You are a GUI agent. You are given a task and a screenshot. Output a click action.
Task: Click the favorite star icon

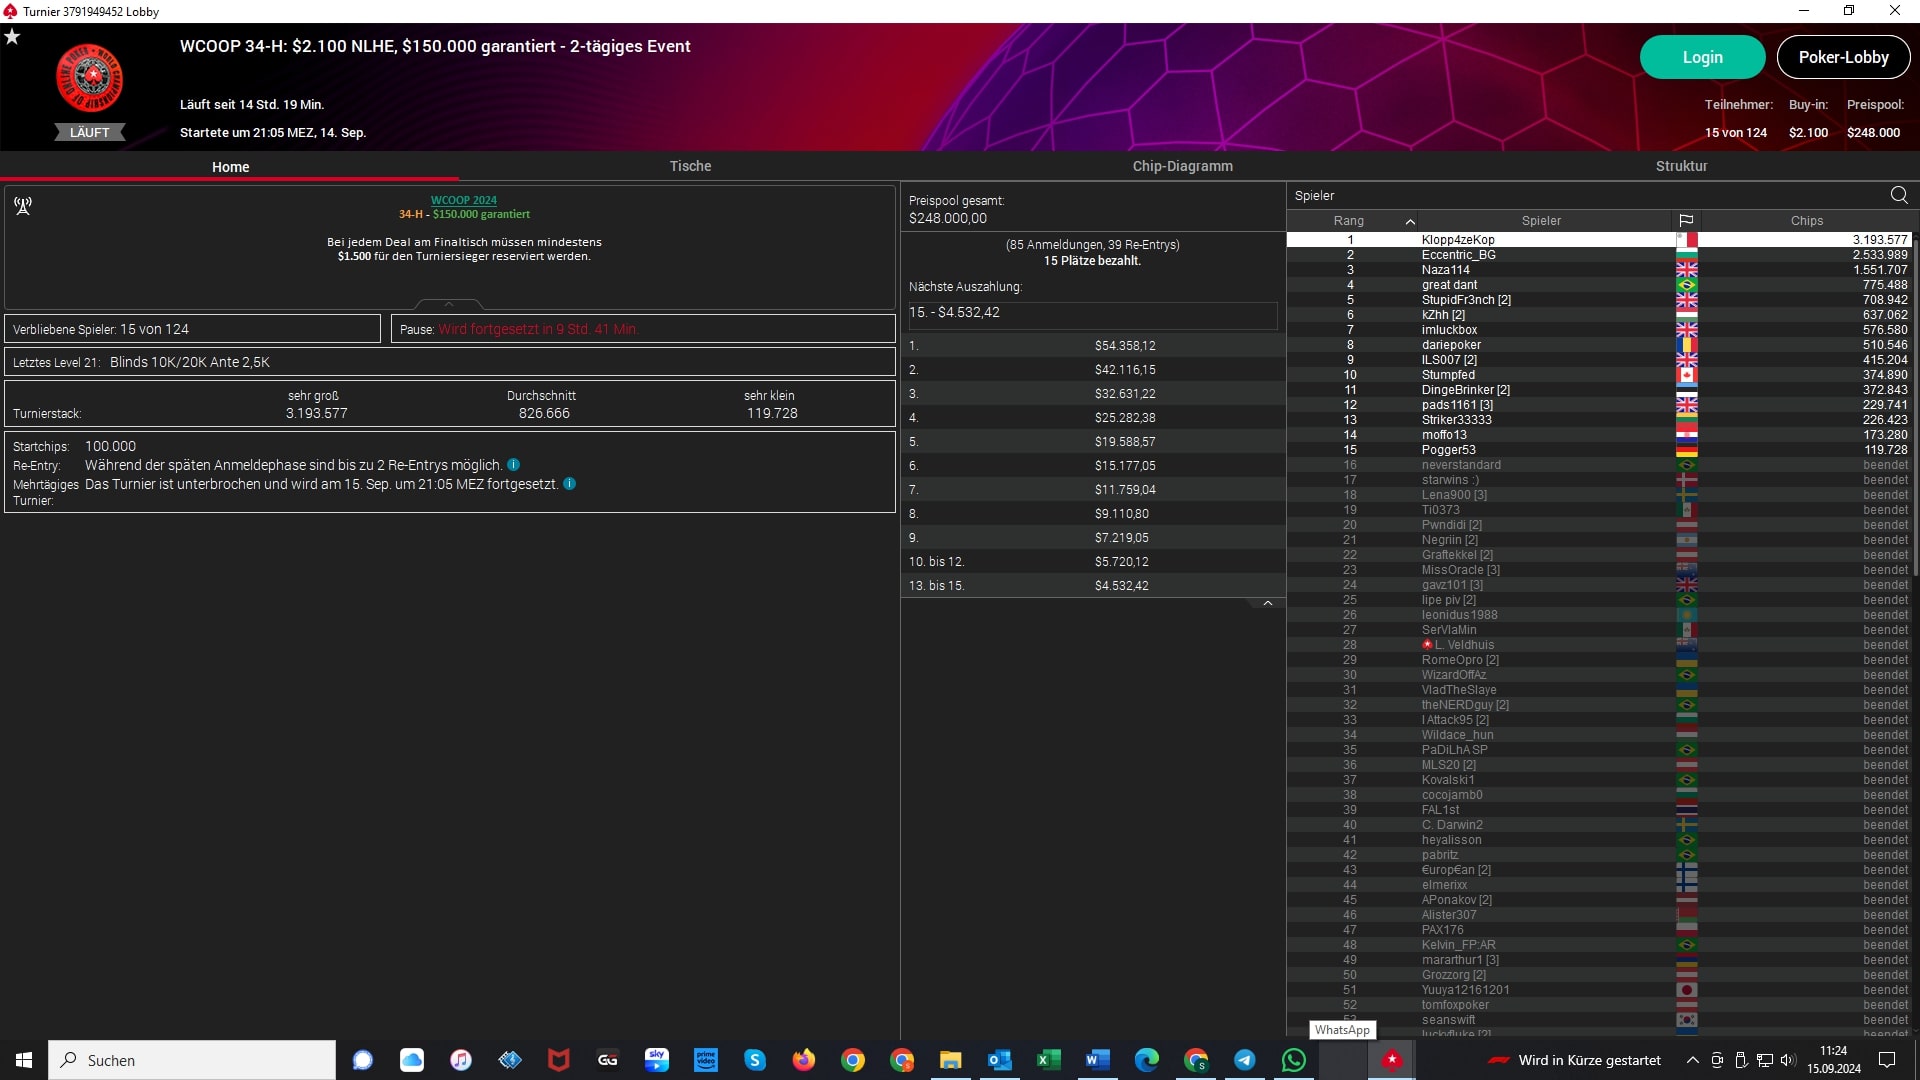pyautogui.click(x=12, y=37)
